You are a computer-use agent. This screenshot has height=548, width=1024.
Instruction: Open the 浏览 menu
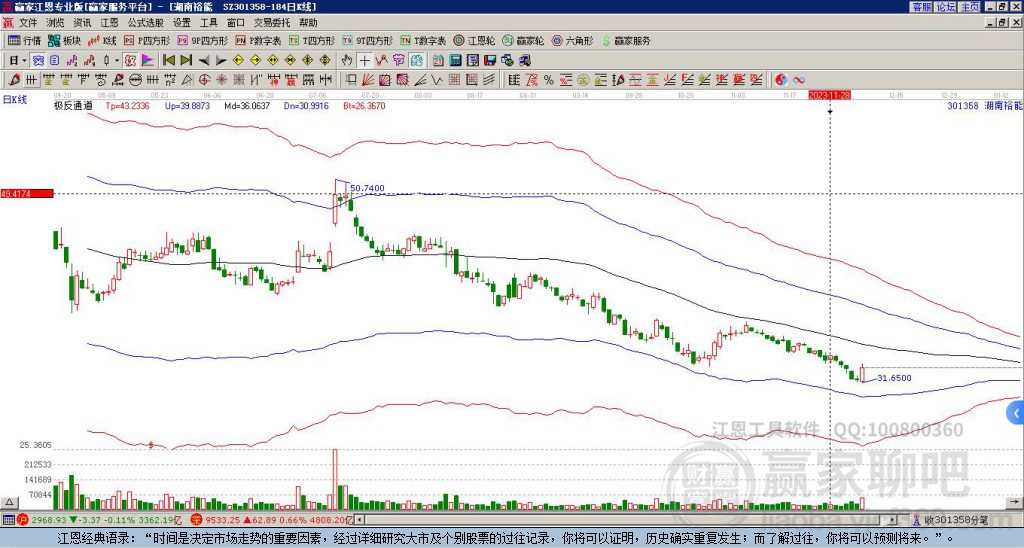(x=55, y=23)
